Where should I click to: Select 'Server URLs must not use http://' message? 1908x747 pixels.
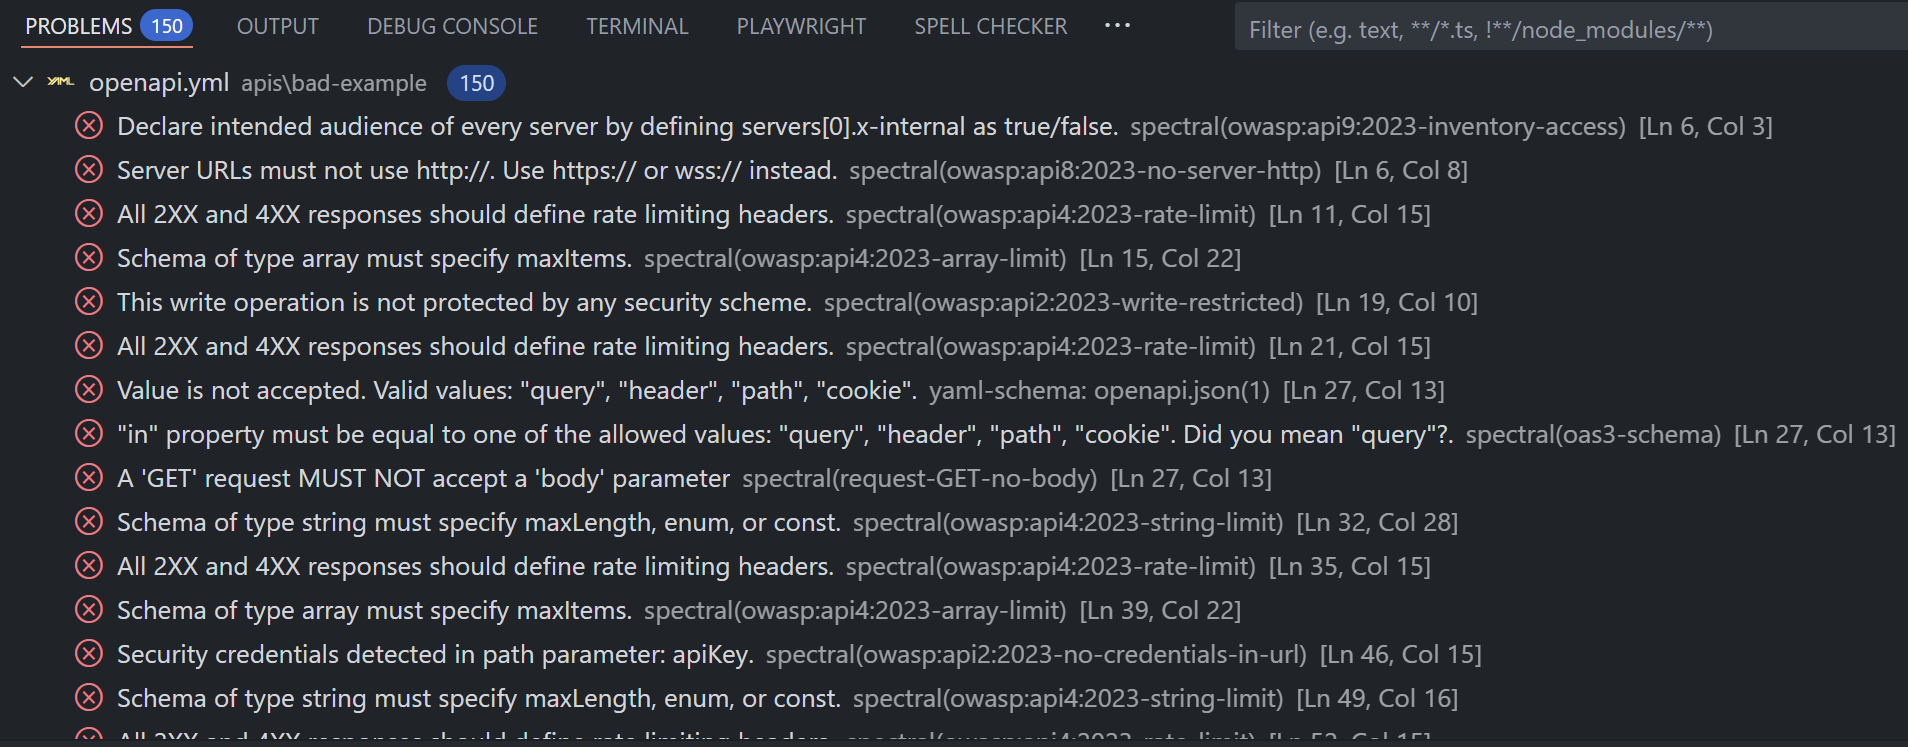point(477,171)
